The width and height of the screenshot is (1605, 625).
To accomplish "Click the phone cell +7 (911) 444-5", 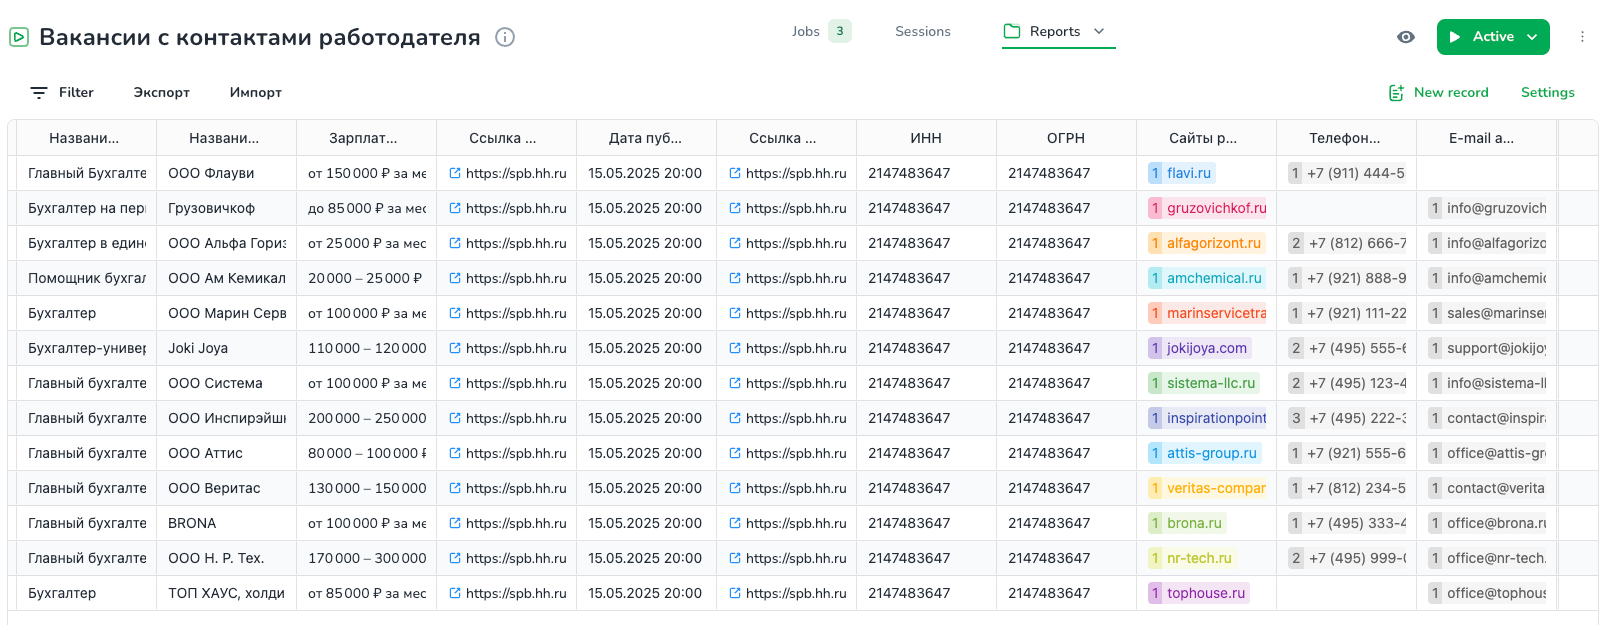I will pos(1346,173).
